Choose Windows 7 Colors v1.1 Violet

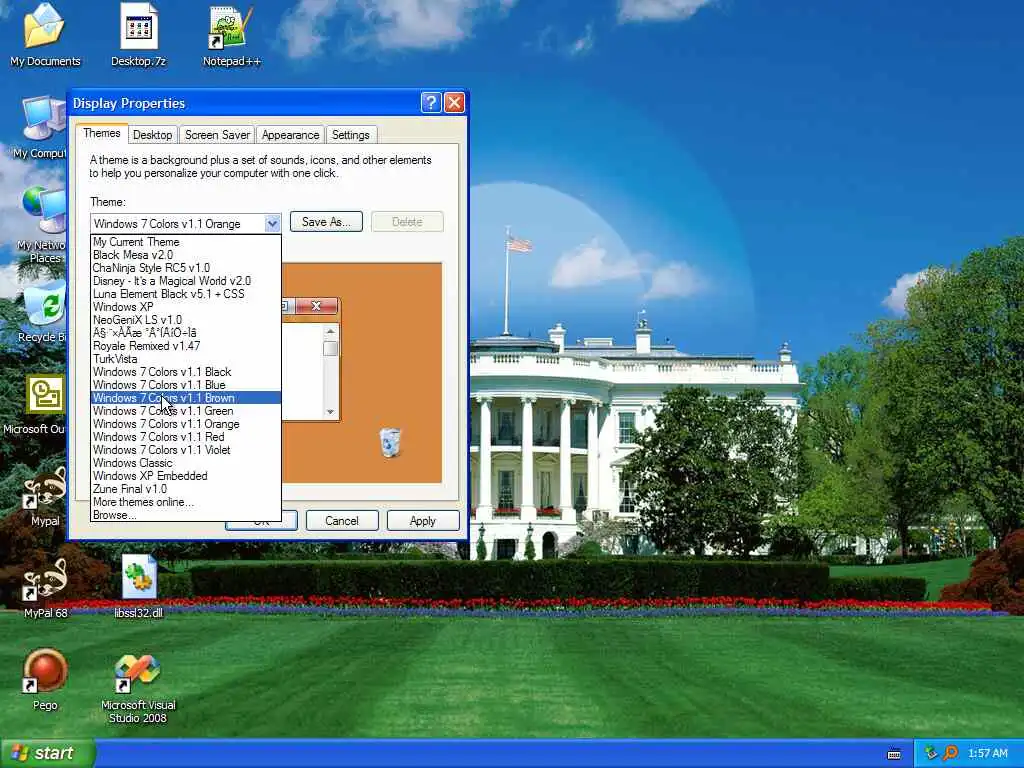pyautogui.click(x=185, y=451)
